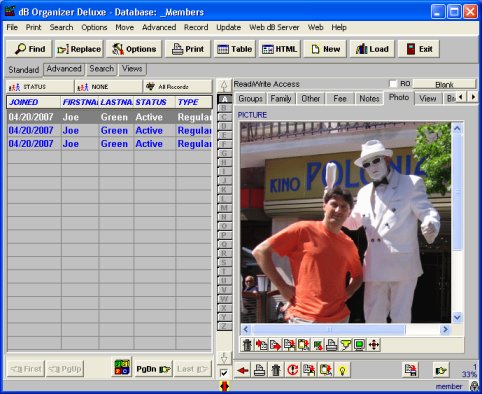The height and width of the screenshot is (394, 482).
Task: Click the HTML button
Action: click(279, 49)
